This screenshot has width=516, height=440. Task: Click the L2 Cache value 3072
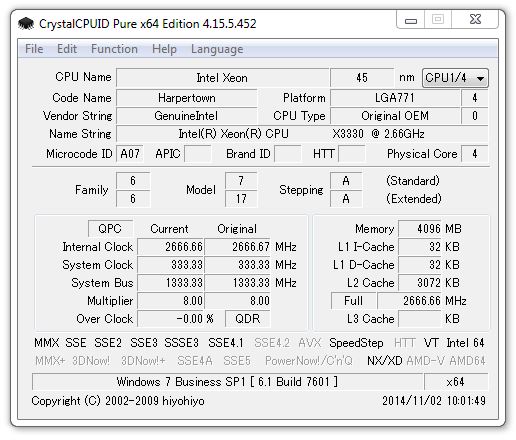[x=420, y=283]
